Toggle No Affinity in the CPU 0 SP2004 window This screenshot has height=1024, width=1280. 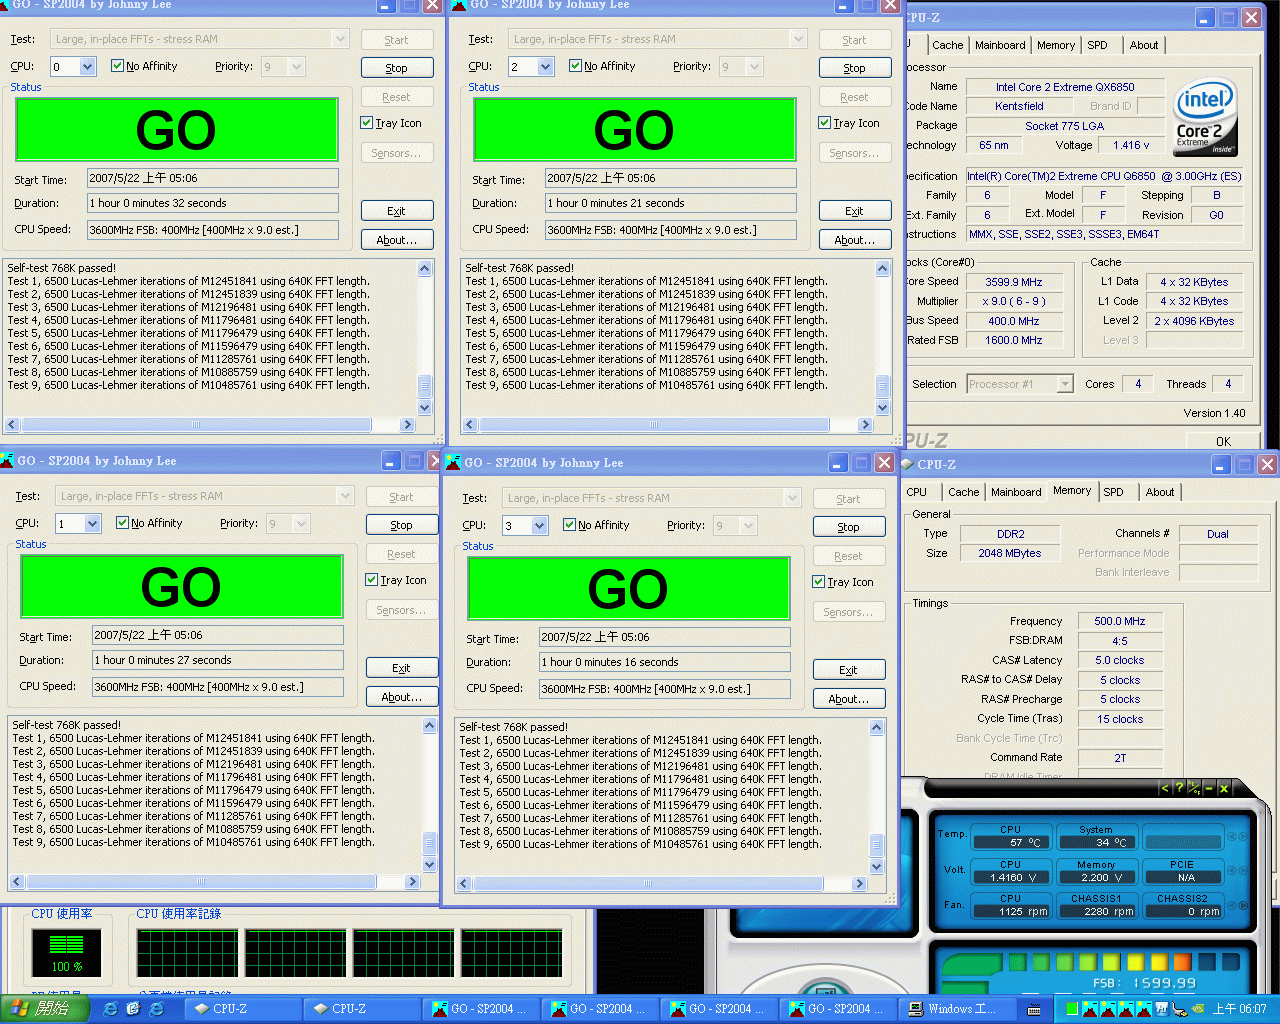[x=117, y=66]
